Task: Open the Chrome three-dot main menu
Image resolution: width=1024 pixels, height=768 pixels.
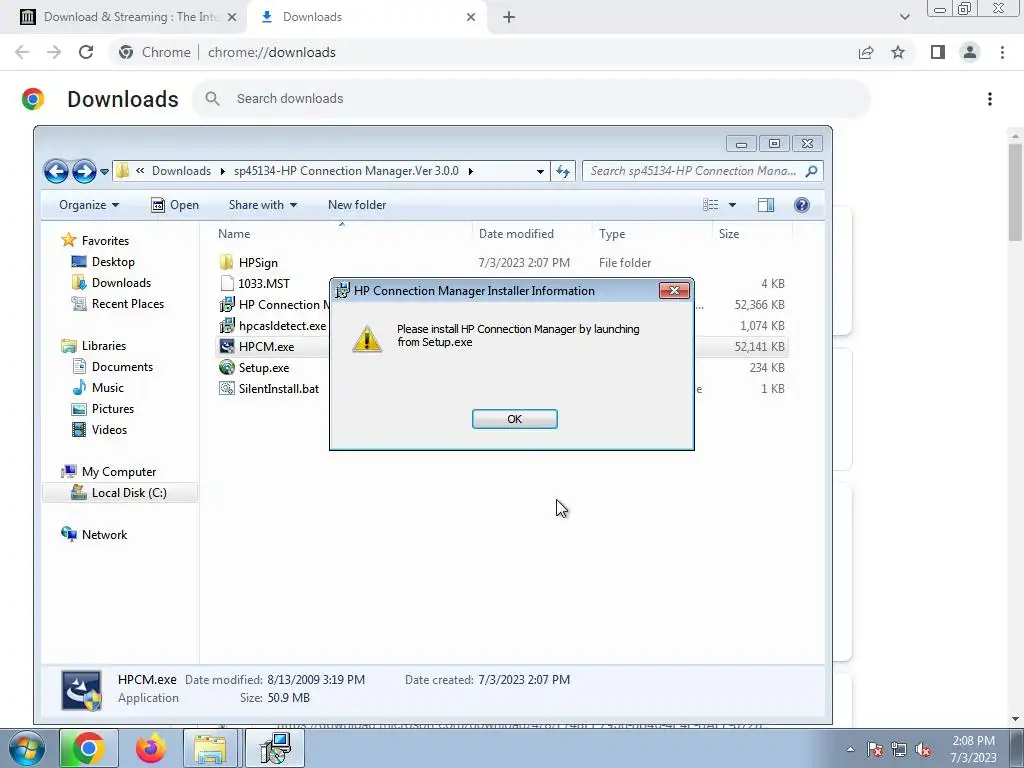Action: [x=1002, y=52]
